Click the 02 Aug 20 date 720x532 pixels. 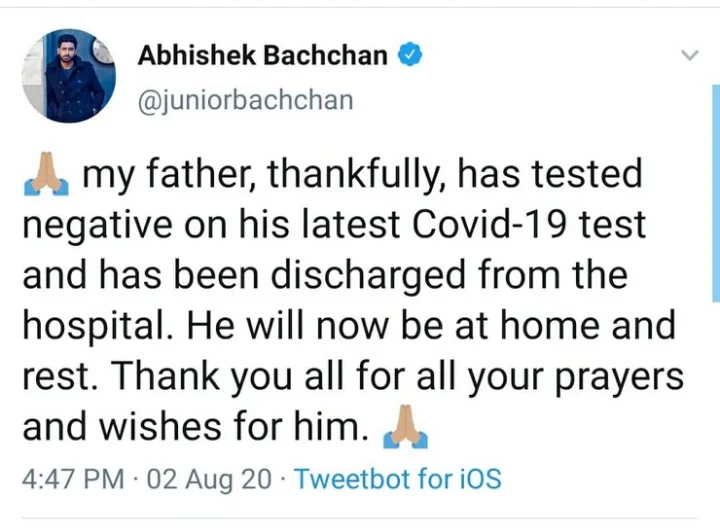click(x=209, y=479)
